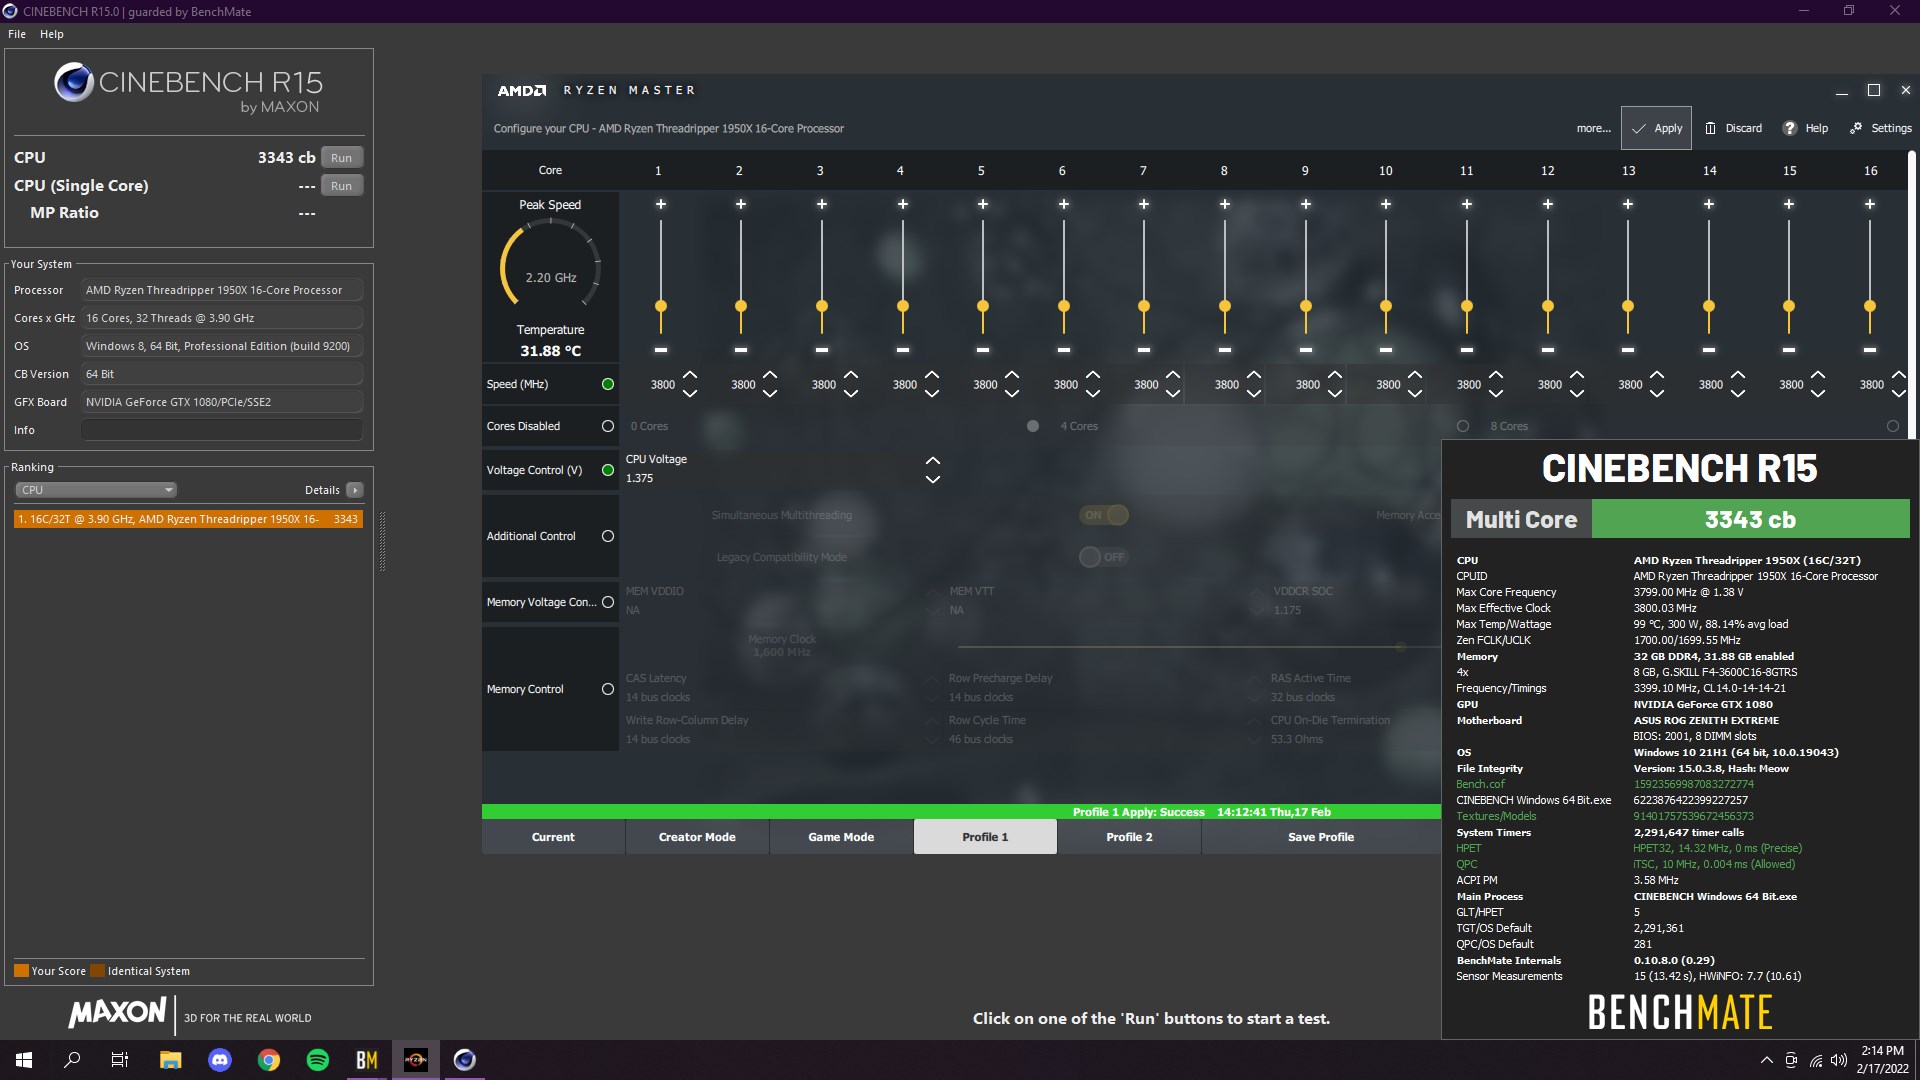Switch Simultaneous Multithreading toggle
This screenshot has height=1080, width=1920.
(1104, 515)
